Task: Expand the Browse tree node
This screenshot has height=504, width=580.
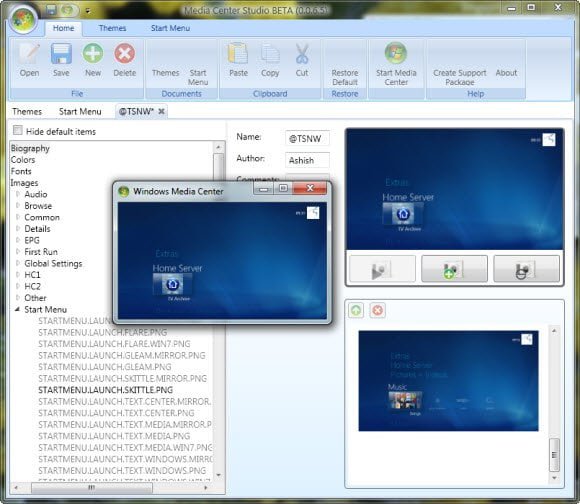Action: 18,205
